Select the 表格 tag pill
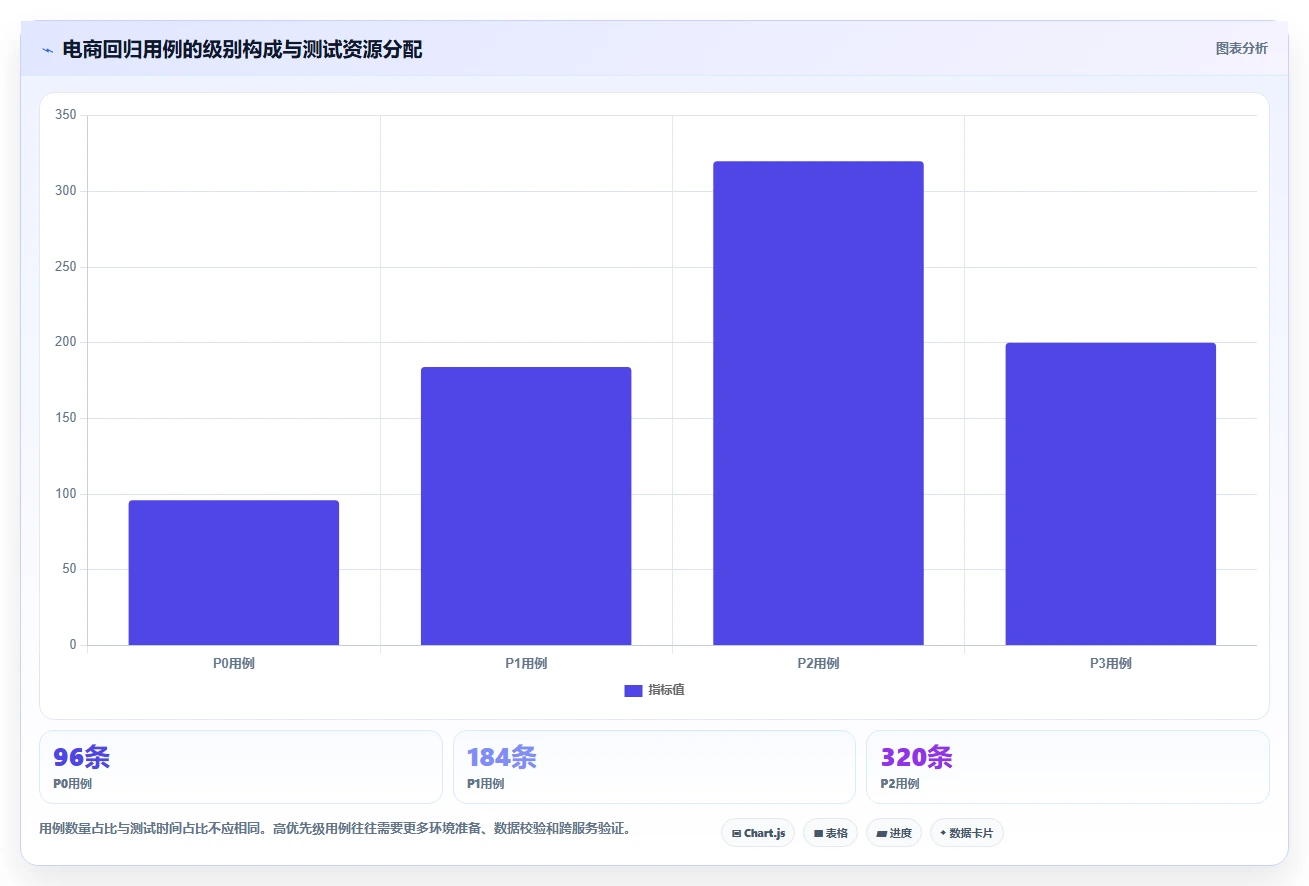Image resolution: width=1309 pixels, height=886 pixels. click(830, 833)
